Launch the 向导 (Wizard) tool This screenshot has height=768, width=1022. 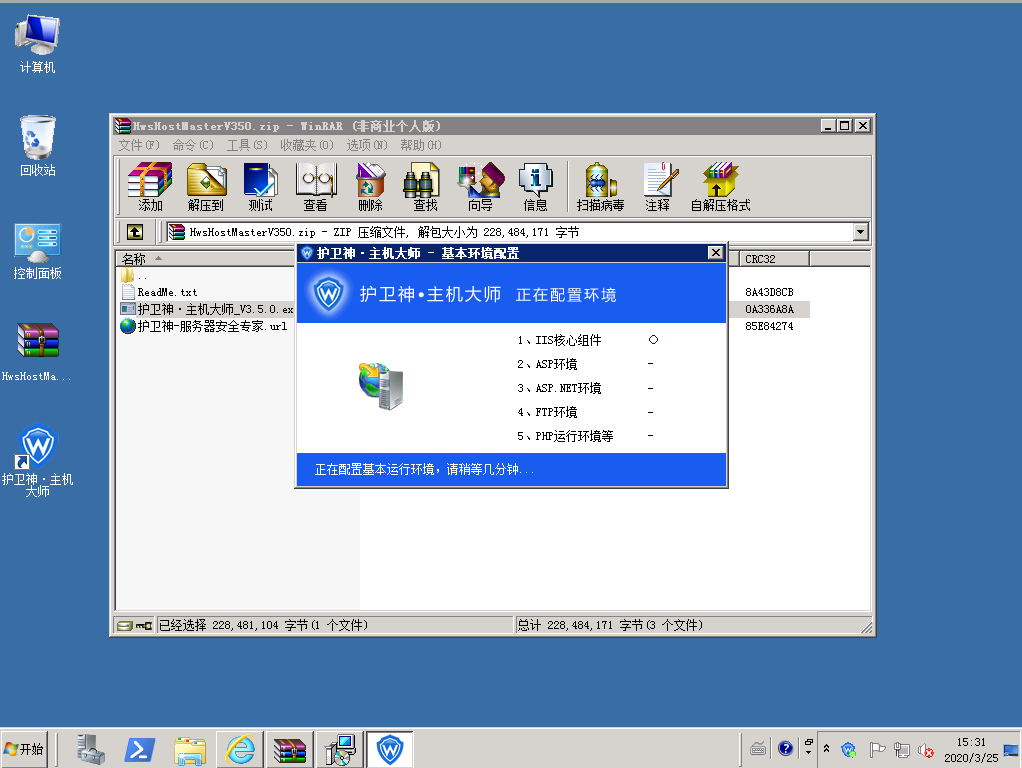pos(480,186)
